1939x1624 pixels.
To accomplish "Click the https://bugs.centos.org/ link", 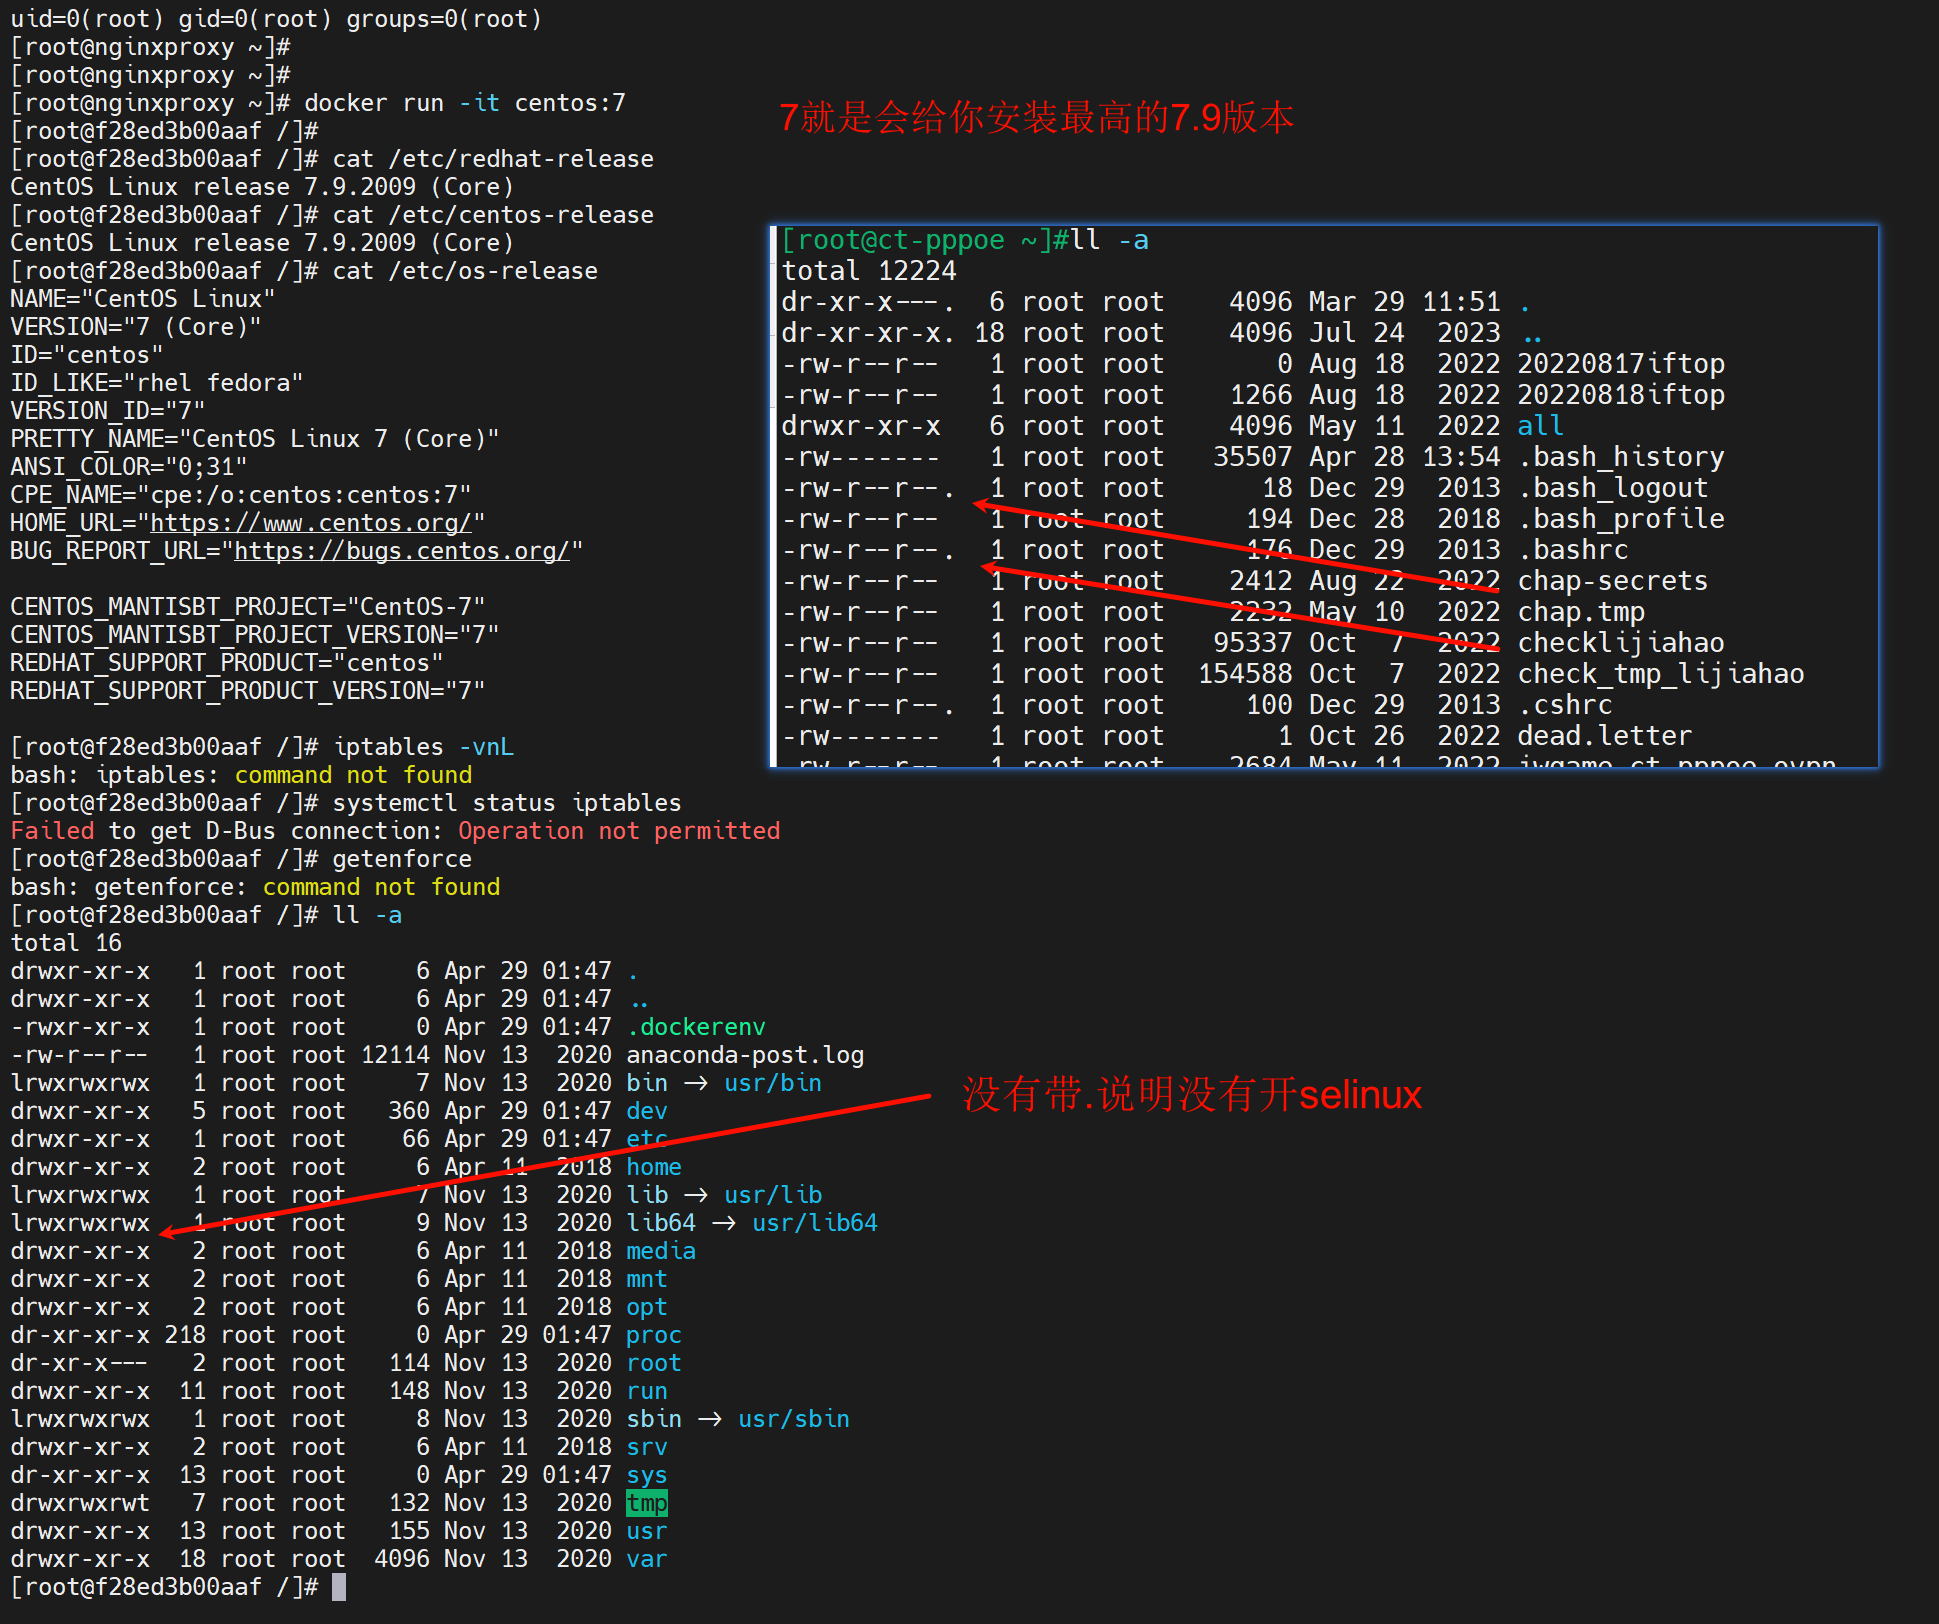I will click(401, 551).
